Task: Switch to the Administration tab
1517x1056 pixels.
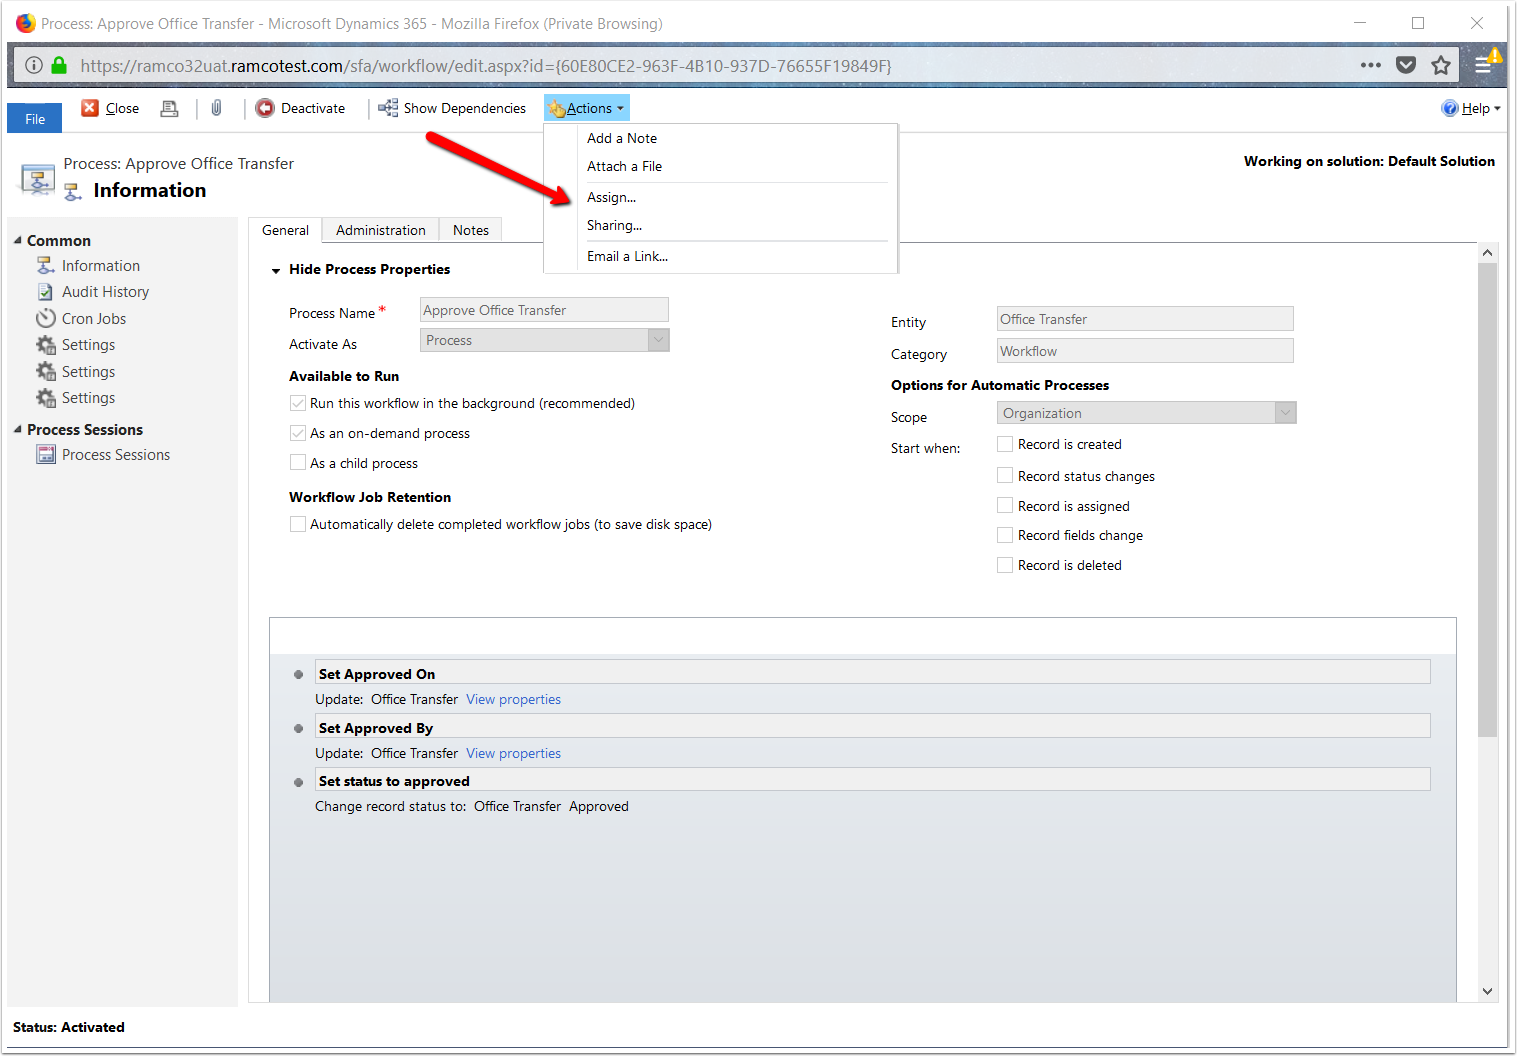Action: [381, 230]
